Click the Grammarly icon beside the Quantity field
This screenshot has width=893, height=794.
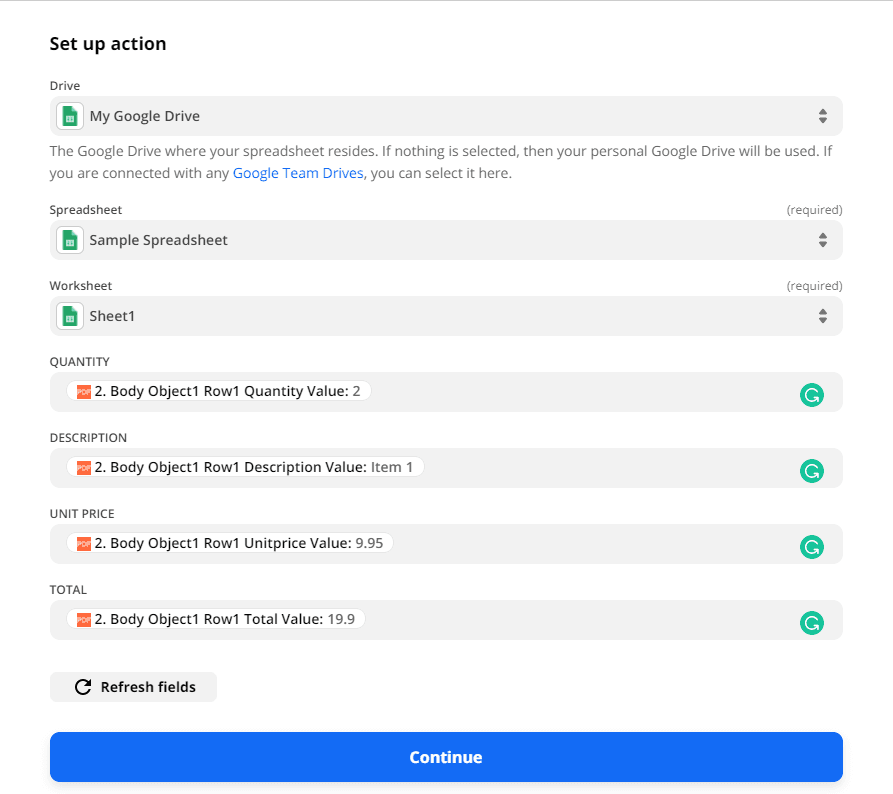coord(811,395)
